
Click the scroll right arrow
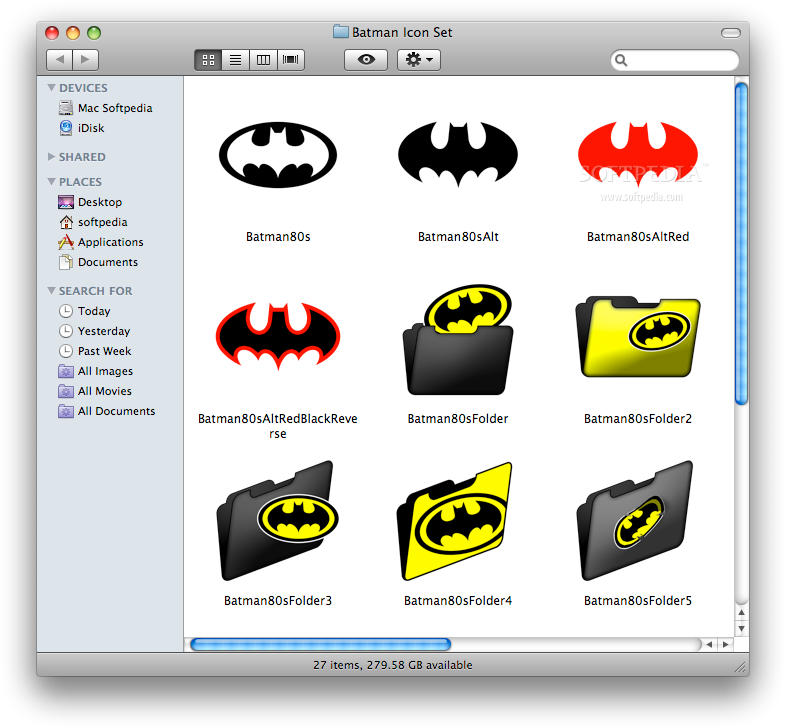click(726, 644)
